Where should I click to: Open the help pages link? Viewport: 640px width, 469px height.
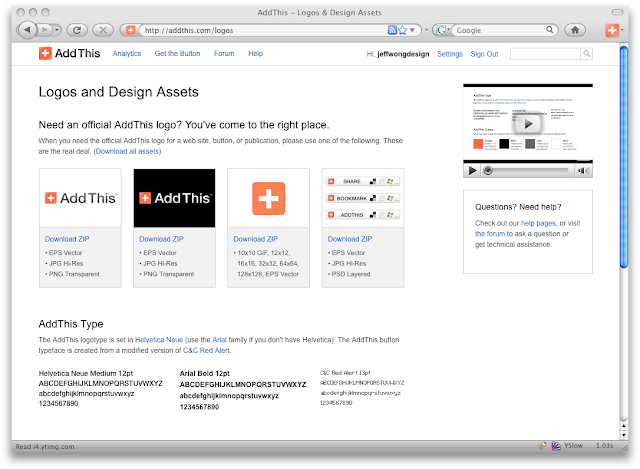538,223
